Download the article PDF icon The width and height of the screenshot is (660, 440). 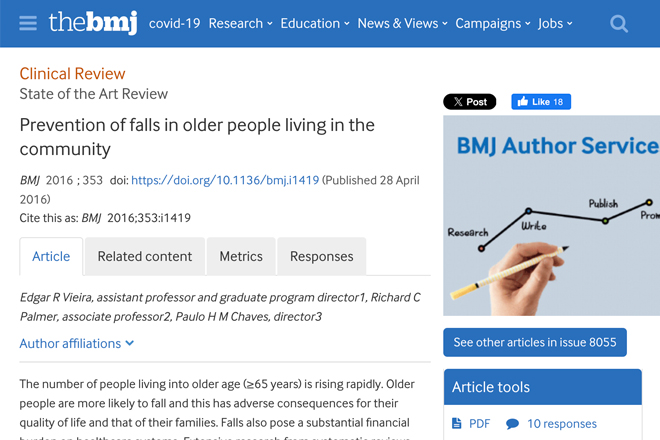[x=456, y=423]
